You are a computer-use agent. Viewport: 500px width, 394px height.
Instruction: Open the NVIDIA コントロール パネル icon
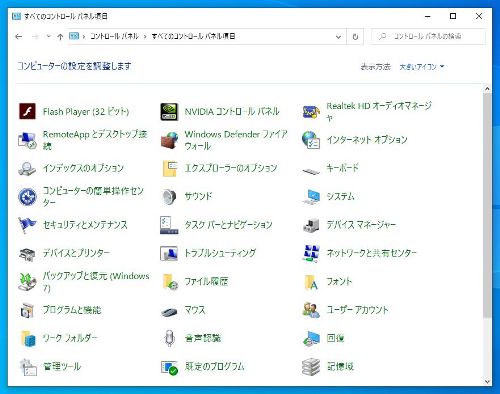click(169, 111)
